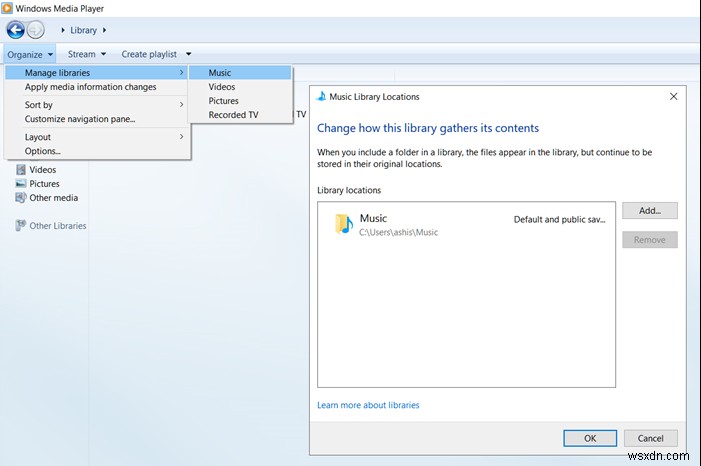Choose Customize navigation pane menu item
Image resolution: width=701 pixels, height=466 pixels.
coord(96,119)
